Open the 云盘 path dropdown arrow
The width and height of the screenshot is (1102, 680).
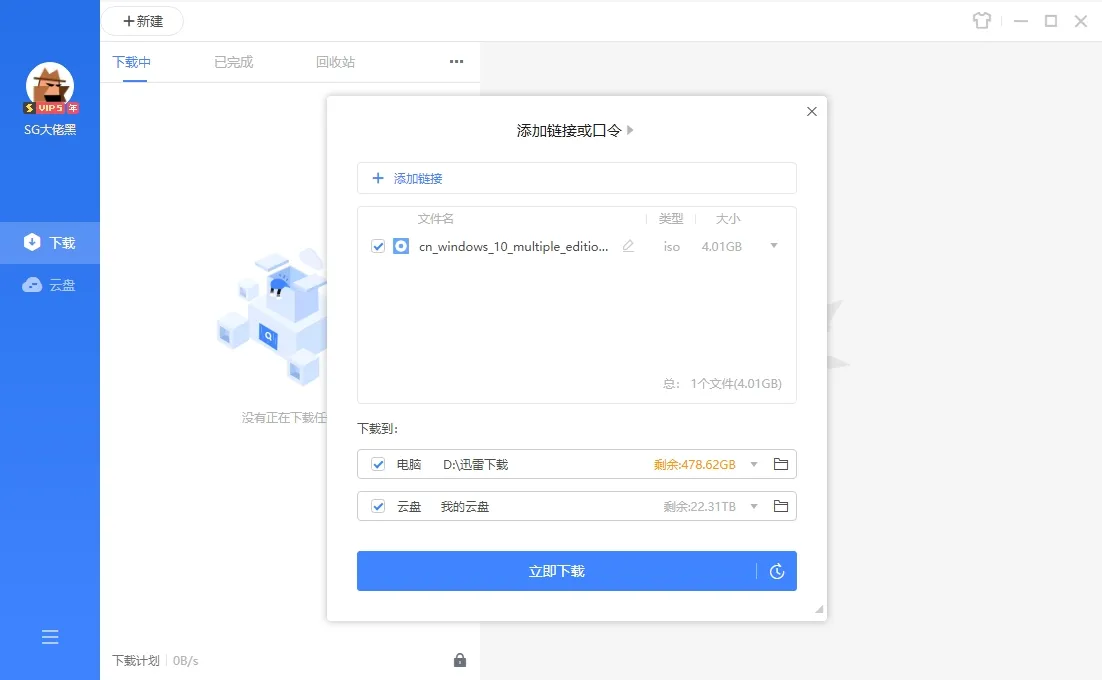[754, 506]
